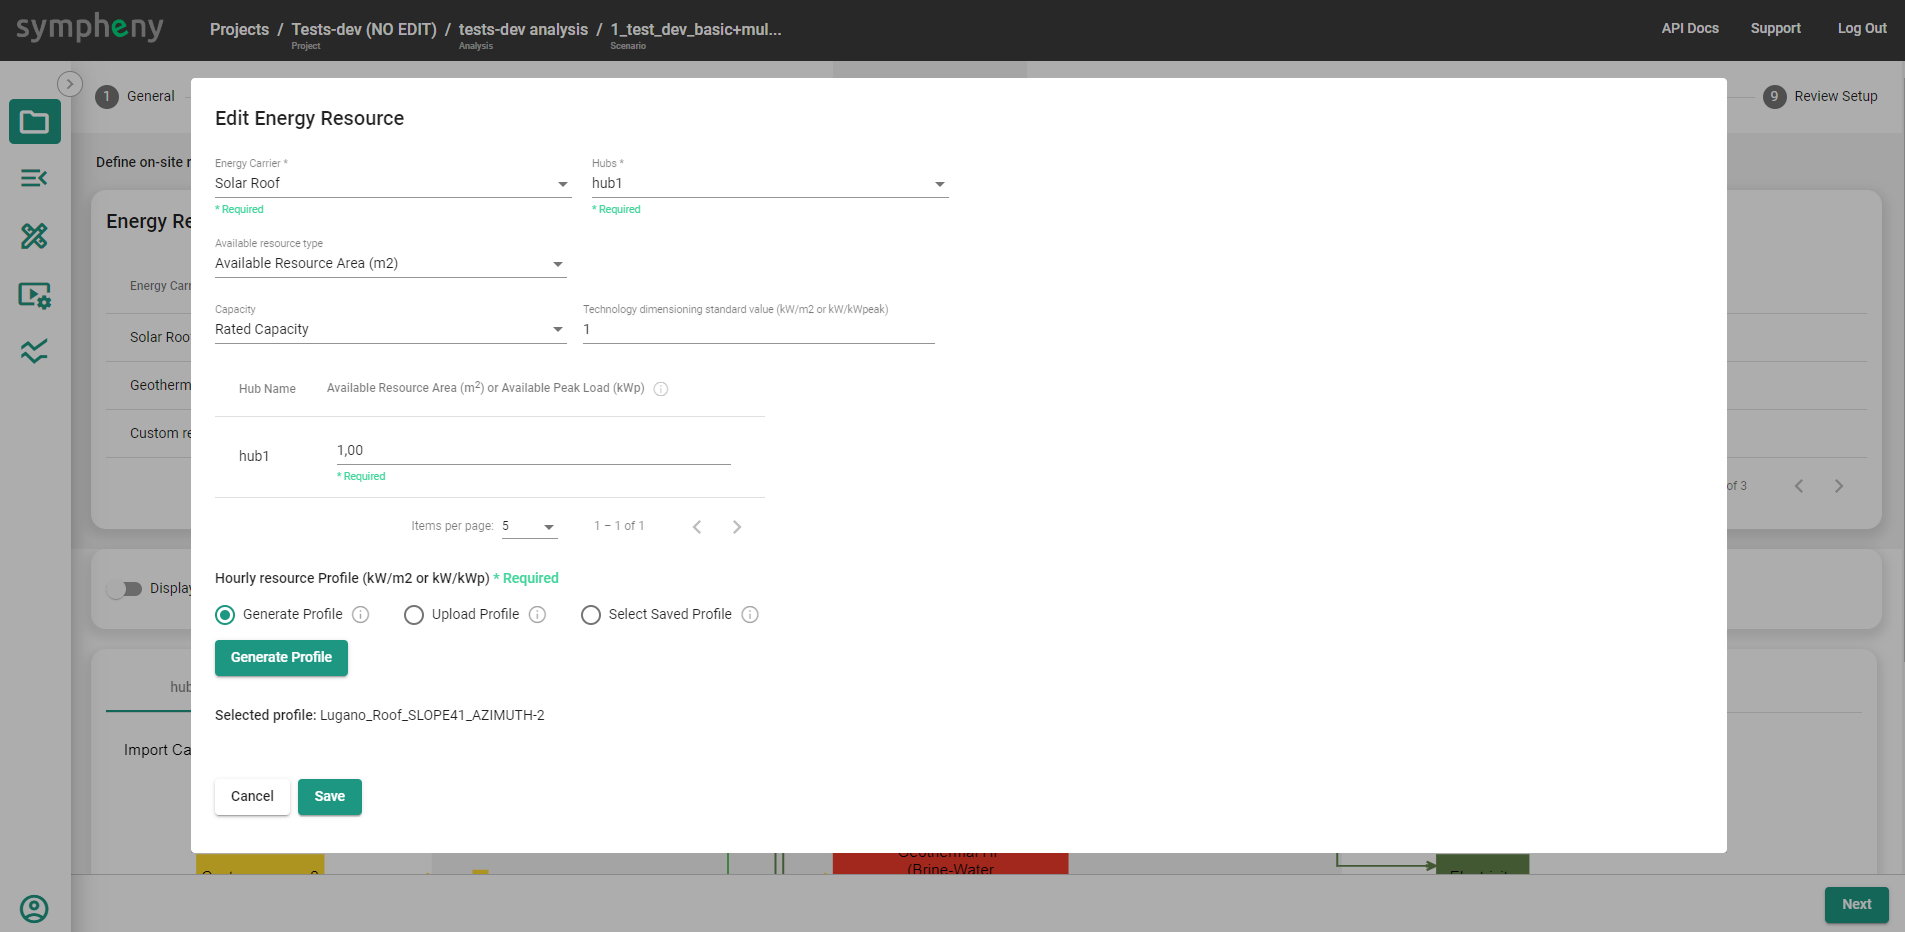Click the collapse menu list icon

[x=35, y=178]
